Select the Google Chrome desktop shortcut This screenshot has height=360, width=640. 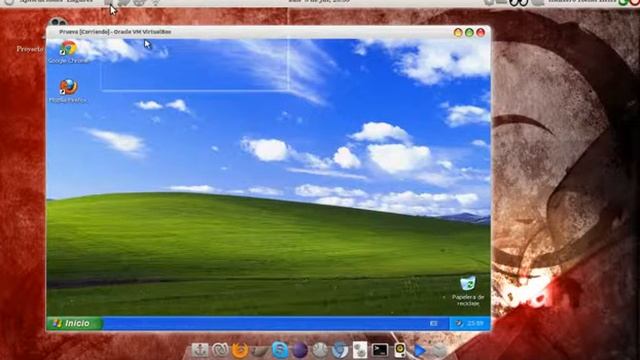[68, 52]
